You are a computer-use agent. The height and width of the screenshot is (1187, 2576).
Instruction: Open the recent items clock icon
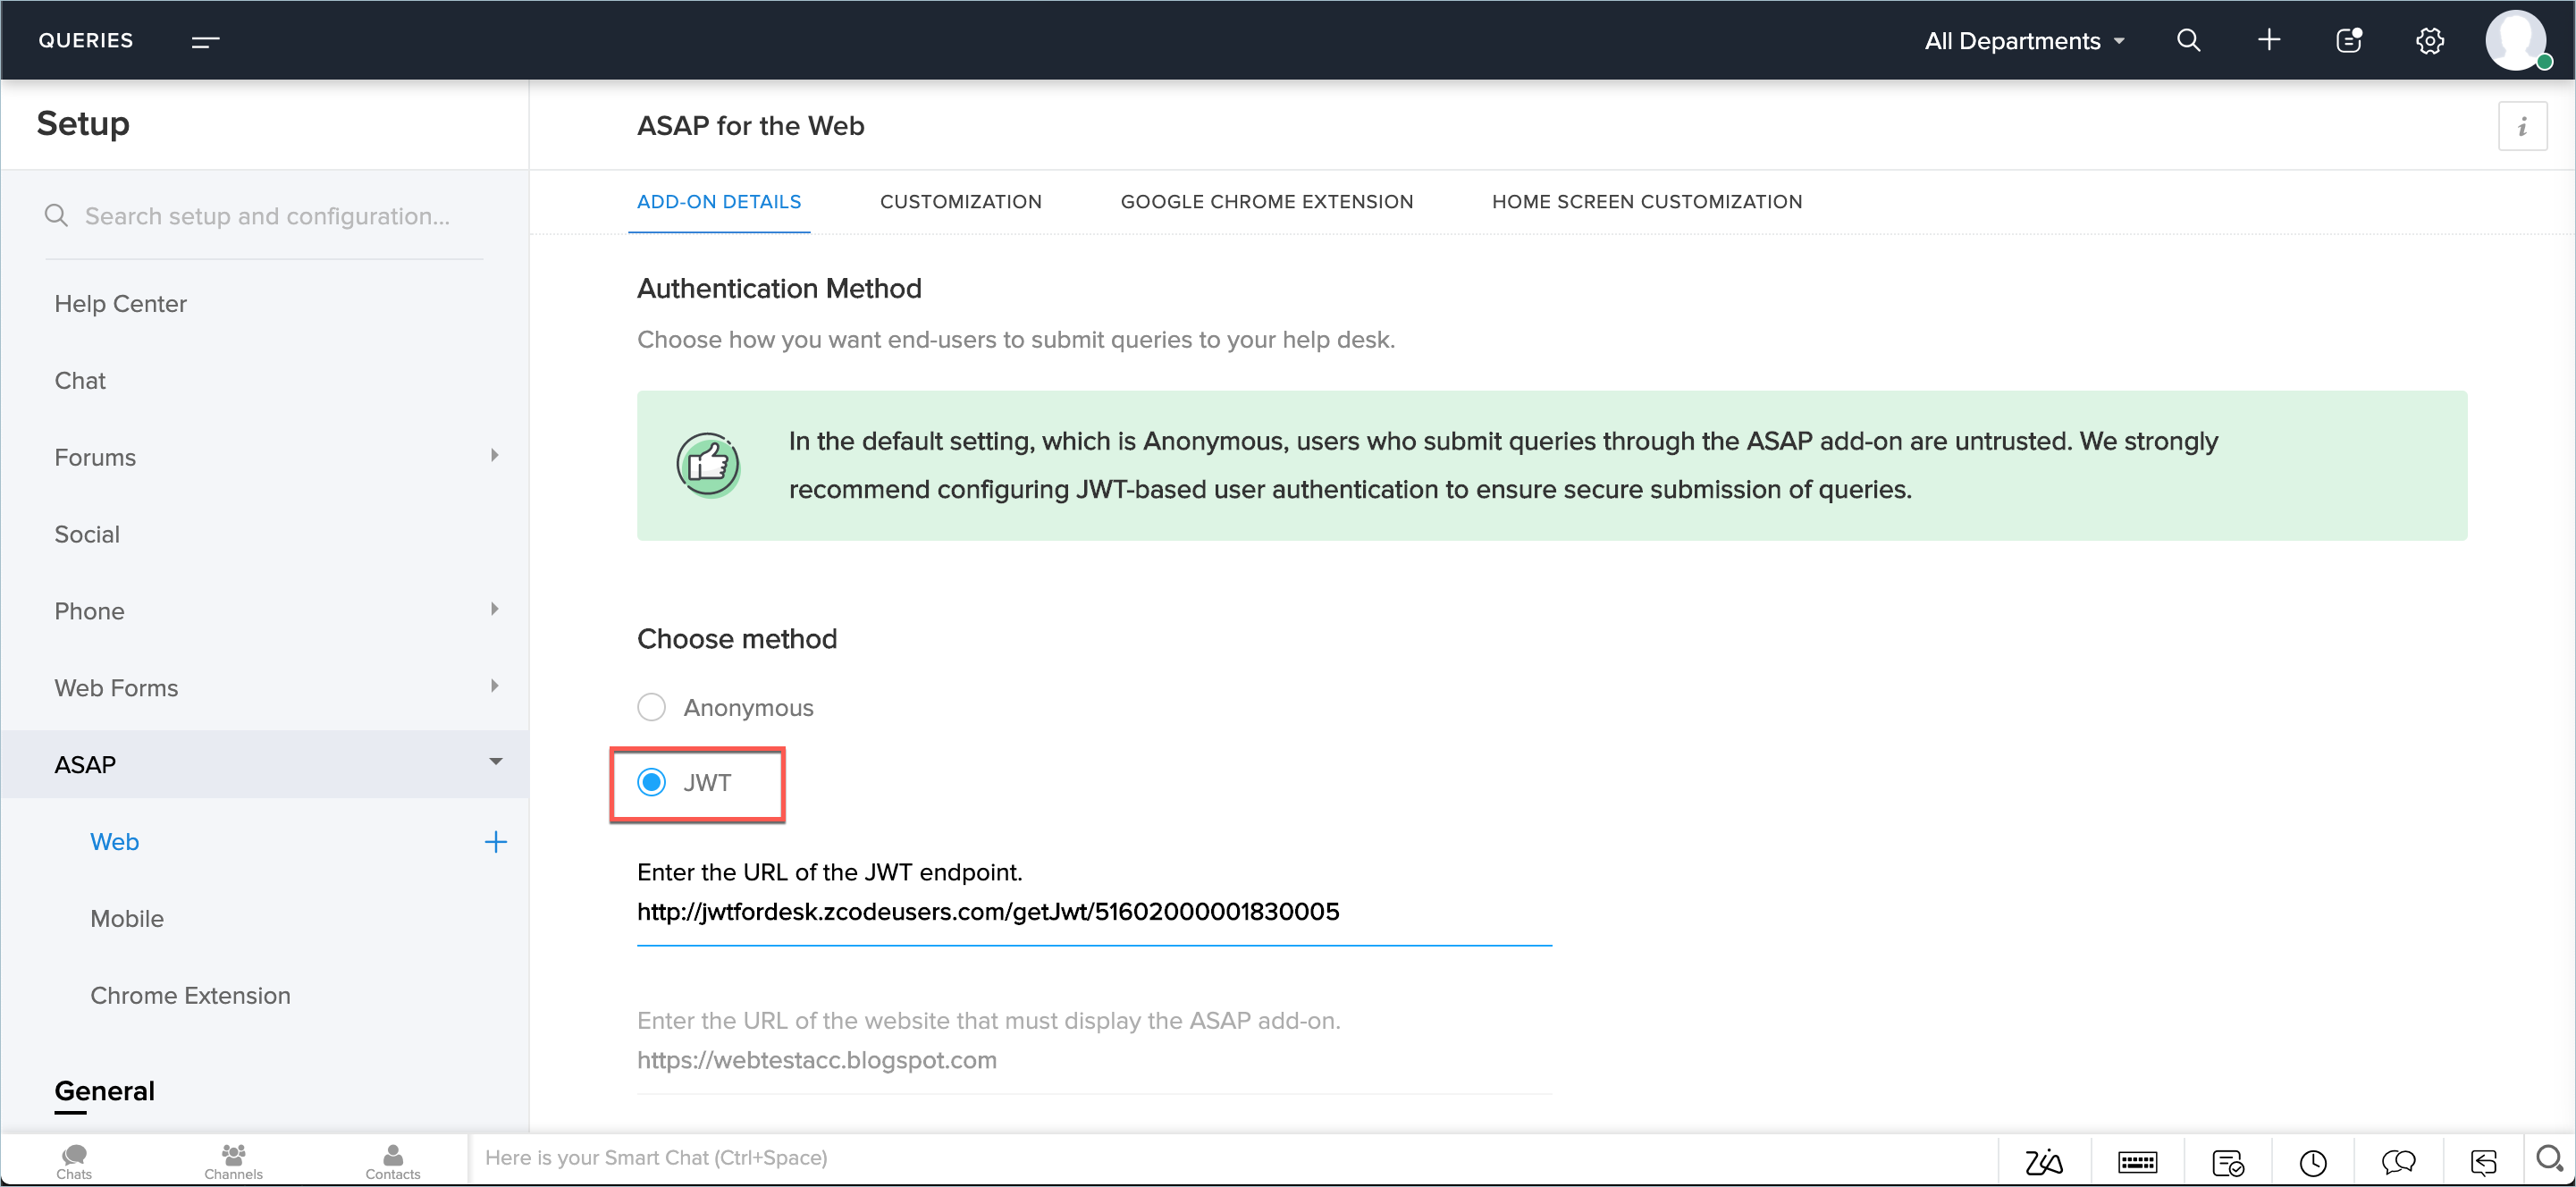click(2312, 1161)
